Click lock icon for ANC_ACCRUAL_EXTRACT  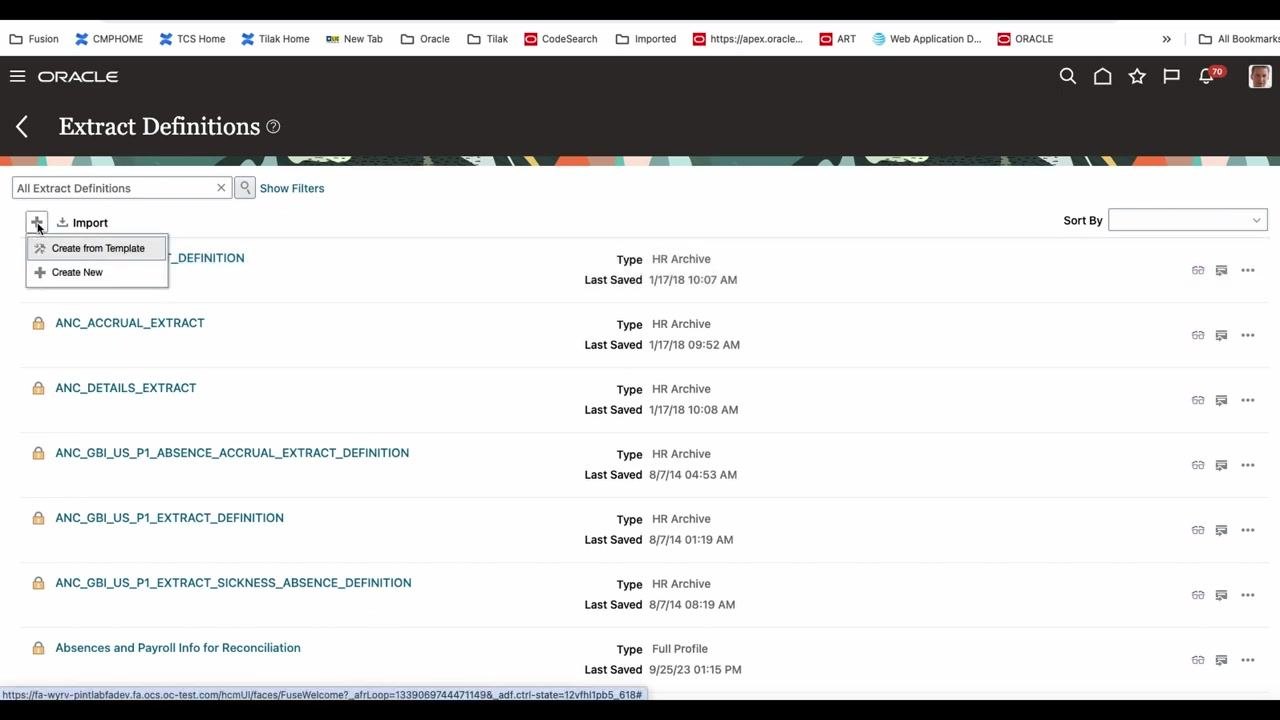(38, 323)
